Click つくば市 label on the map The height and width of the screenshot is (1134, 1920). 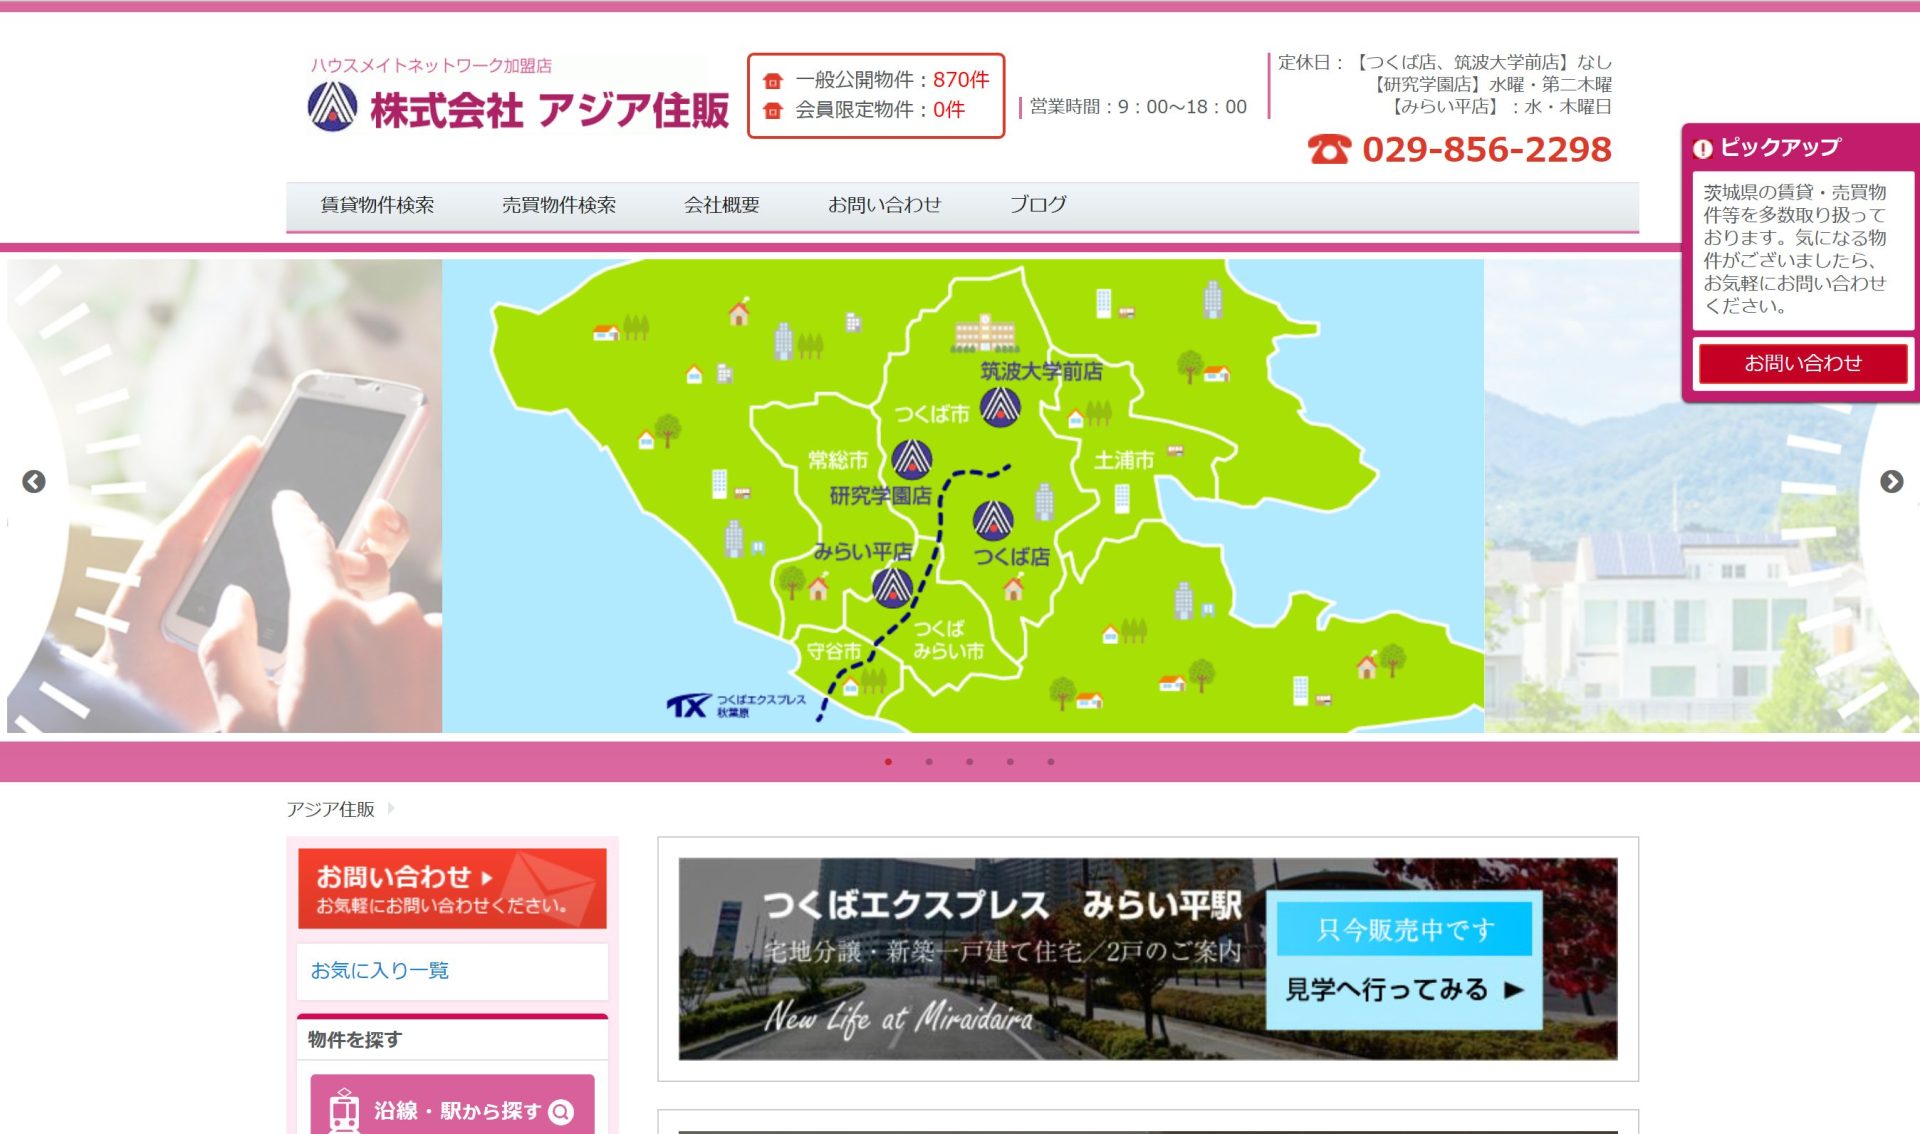pos(931,414)
